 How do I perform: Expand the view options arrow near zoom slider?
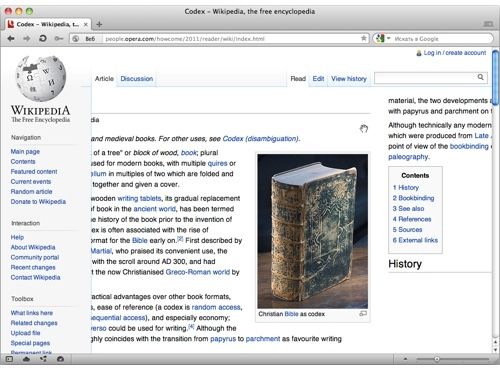(405, 359)
